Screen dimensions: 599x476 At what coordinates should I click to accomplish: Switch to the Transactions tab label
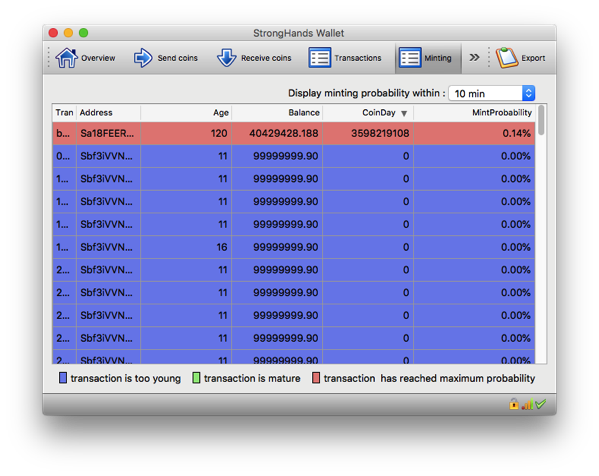pyautogui.click(x=358, y=58)
